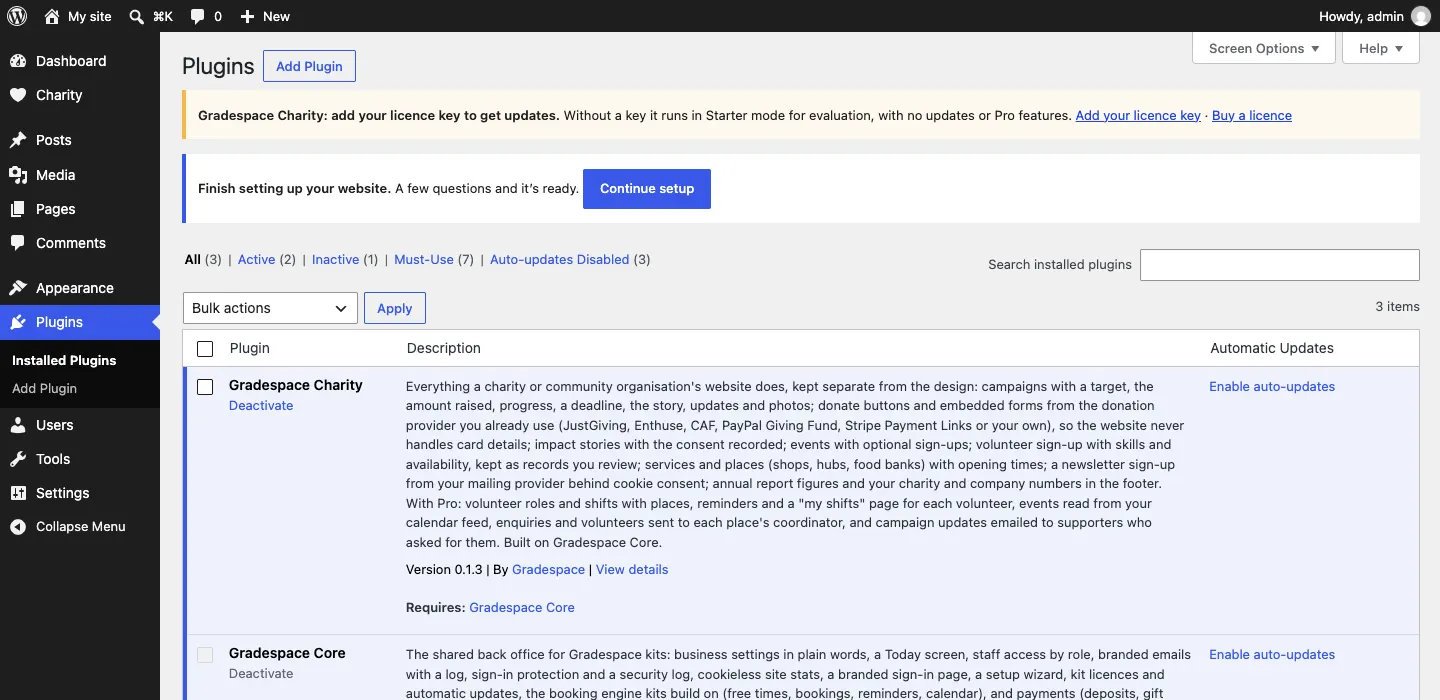Screen dimensions: 1440x700
Task: Click the Comments icon in sidebar
Action: 18,243
